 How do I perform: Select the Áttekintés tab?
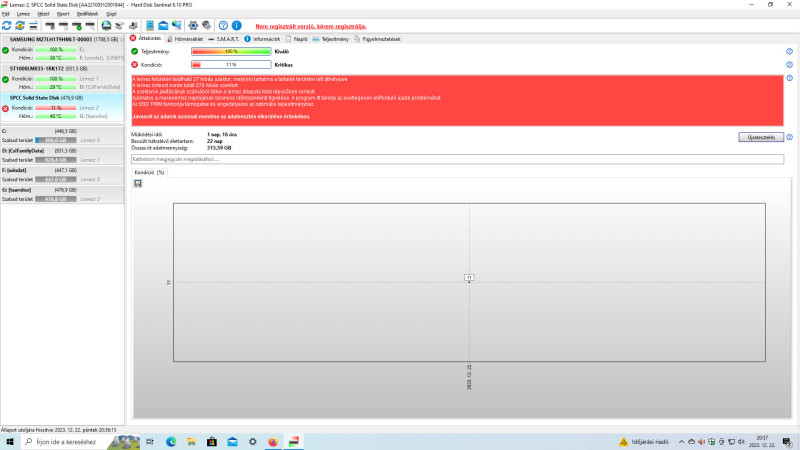(x=146, y=38)
